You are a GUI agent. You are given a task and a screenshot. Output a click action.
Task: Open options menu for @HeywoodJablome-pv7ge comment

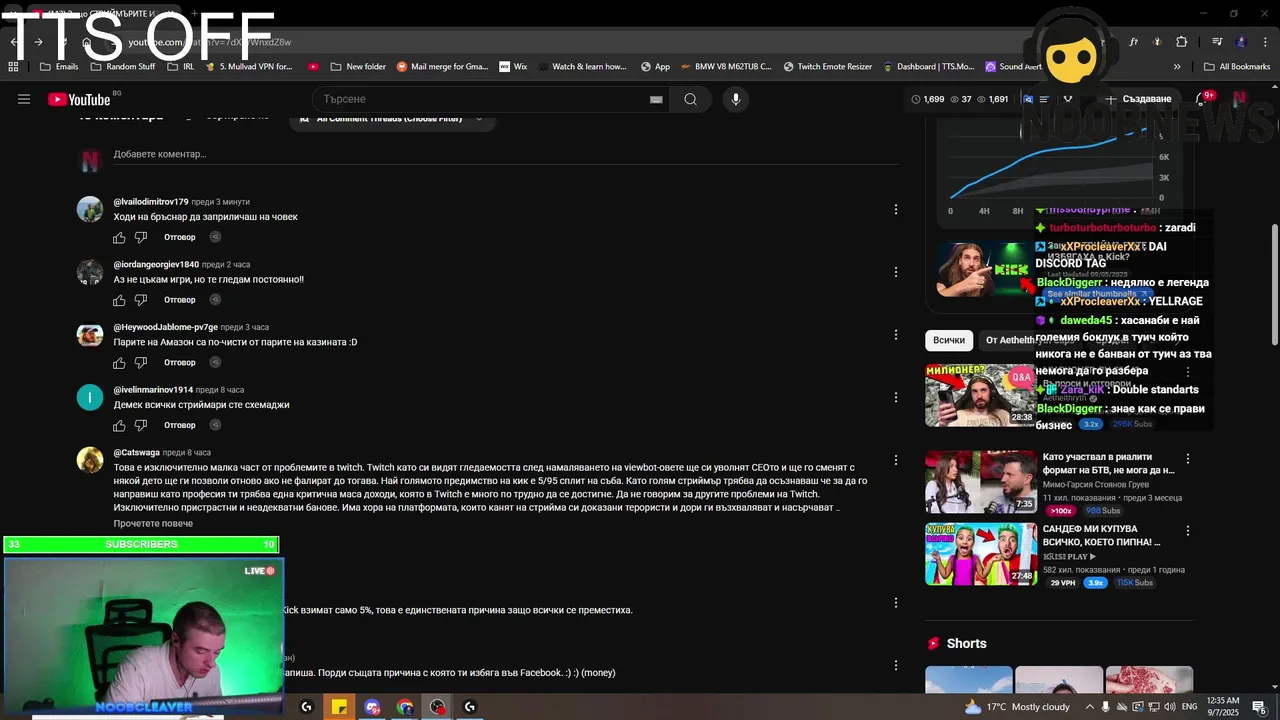tap(896, 334)
